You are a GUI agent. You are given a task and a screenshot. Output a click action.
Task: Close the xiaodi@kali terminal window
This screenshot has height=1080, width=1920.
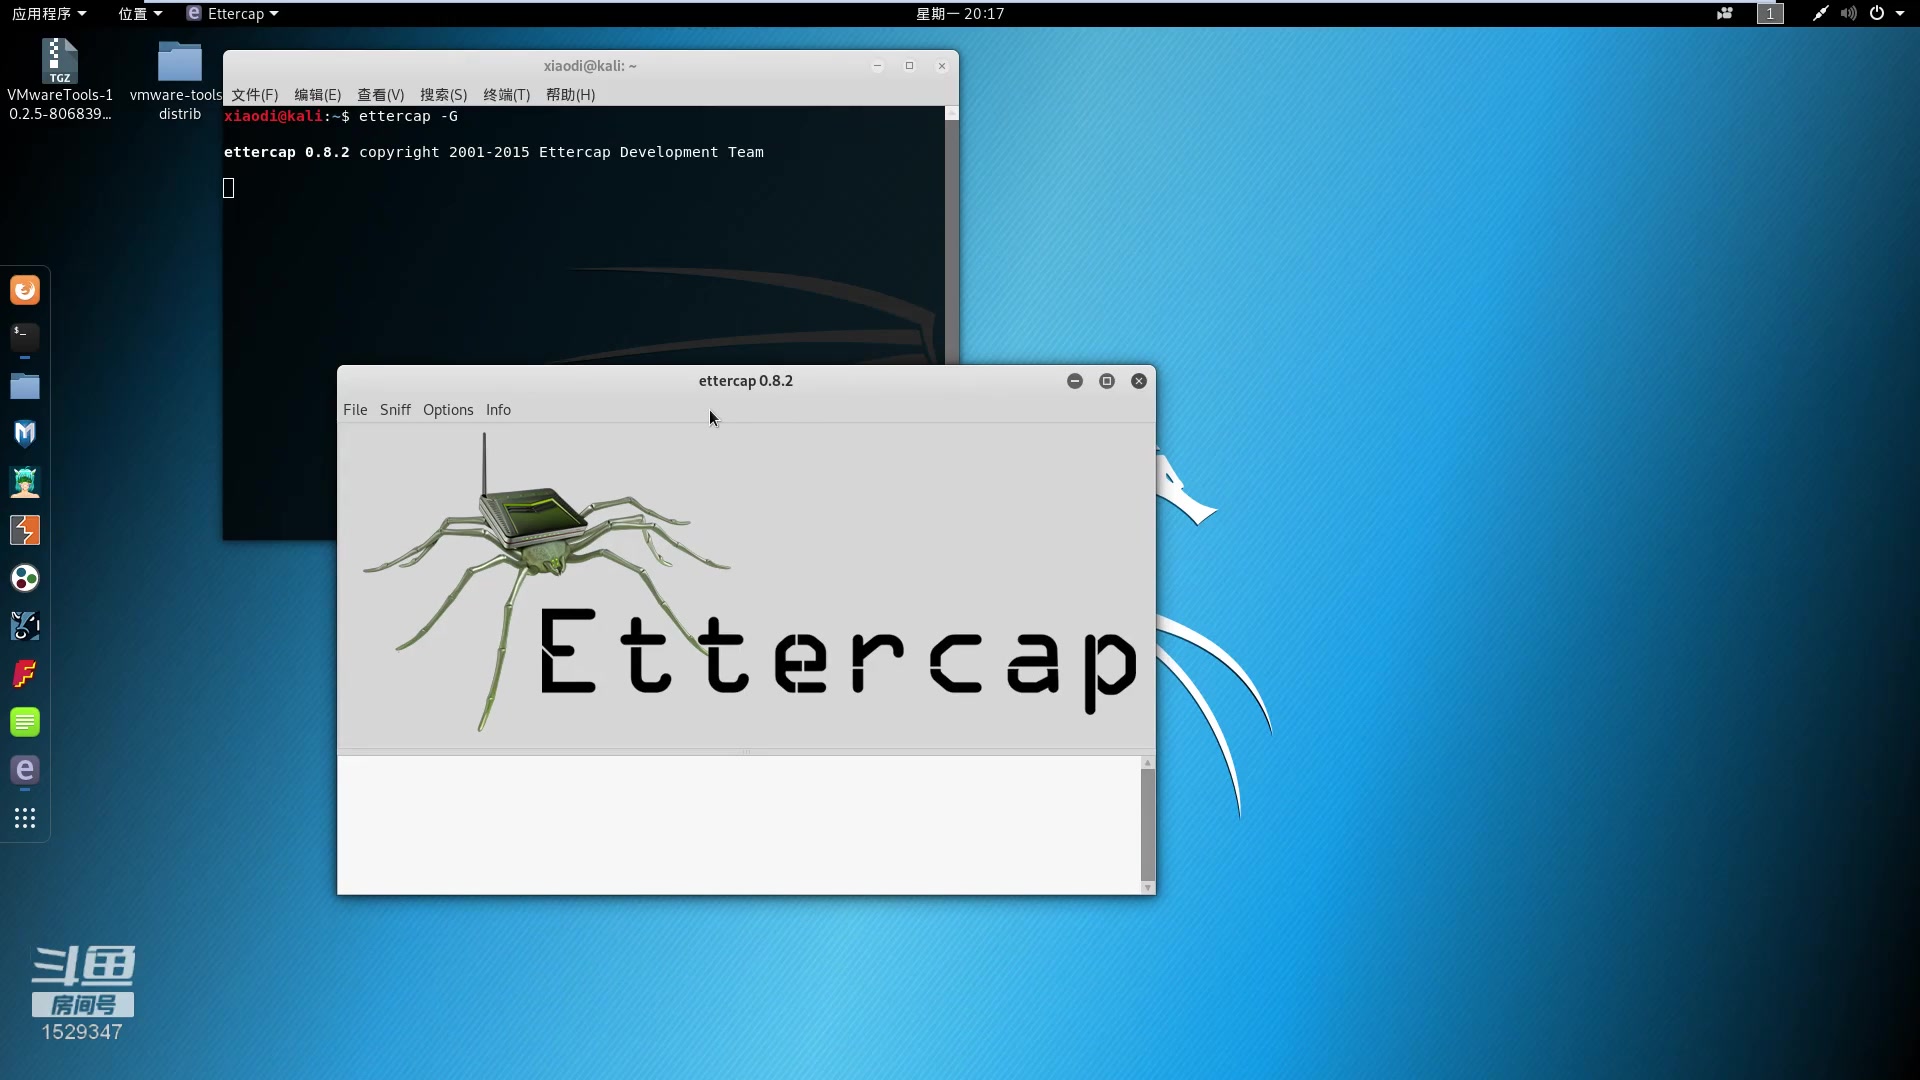941,66
